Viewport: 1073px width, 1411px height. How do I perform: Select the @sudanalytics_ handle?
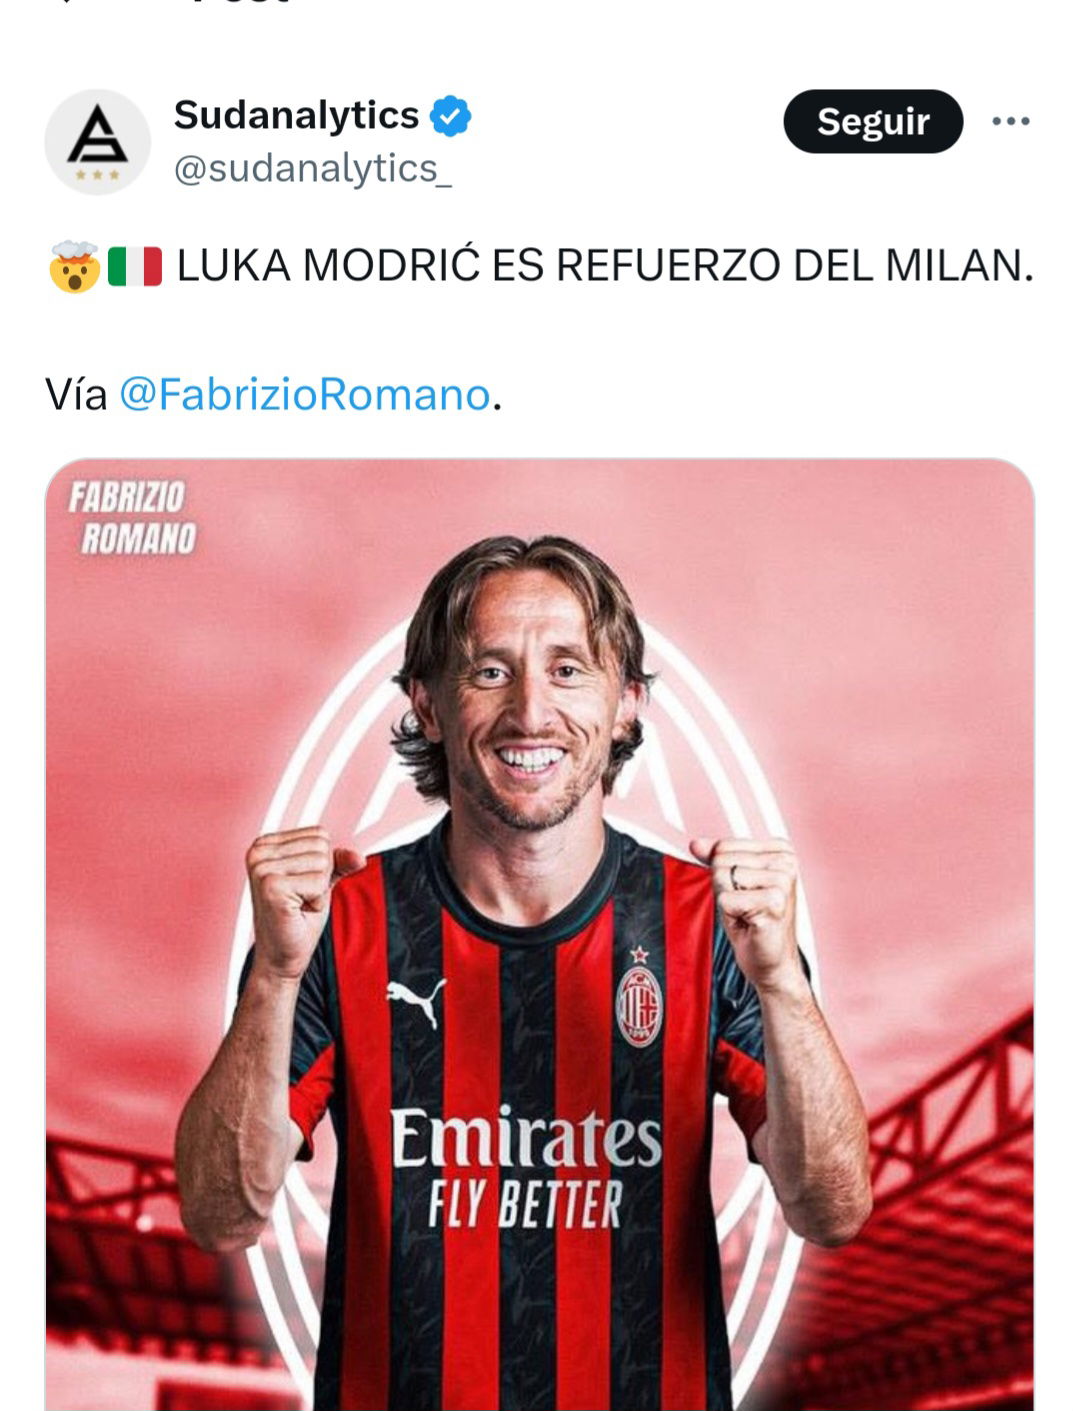click(x=313, y=168)
